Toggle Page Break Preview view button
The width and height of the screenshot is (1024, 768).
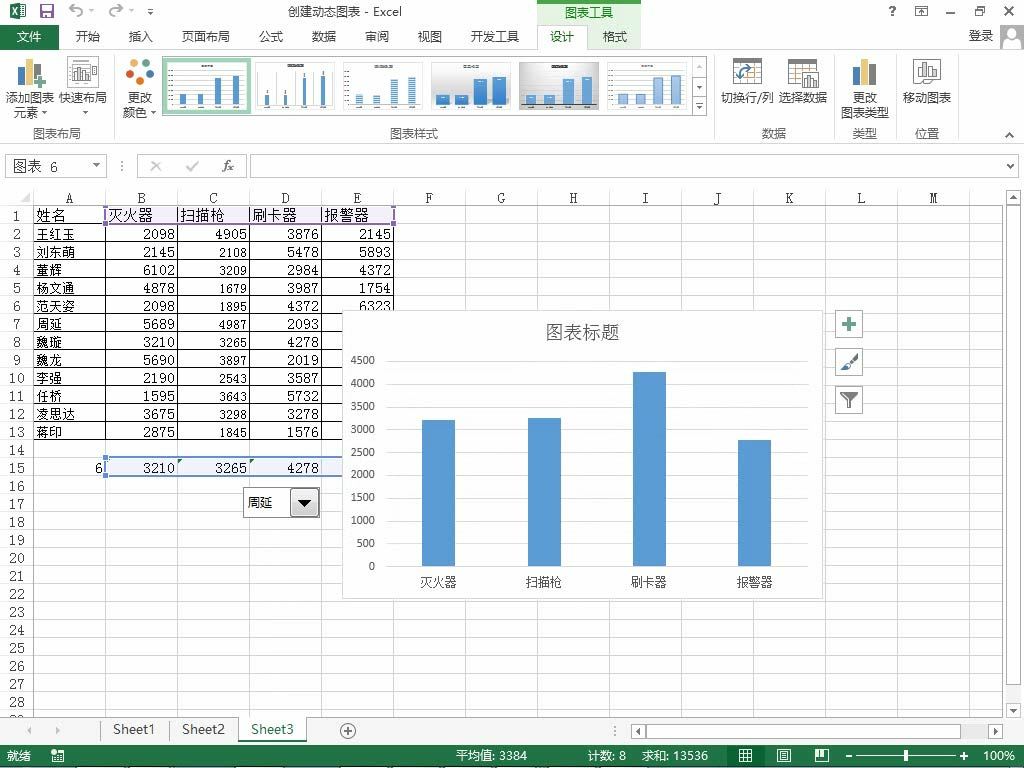[x=822, y=756]
